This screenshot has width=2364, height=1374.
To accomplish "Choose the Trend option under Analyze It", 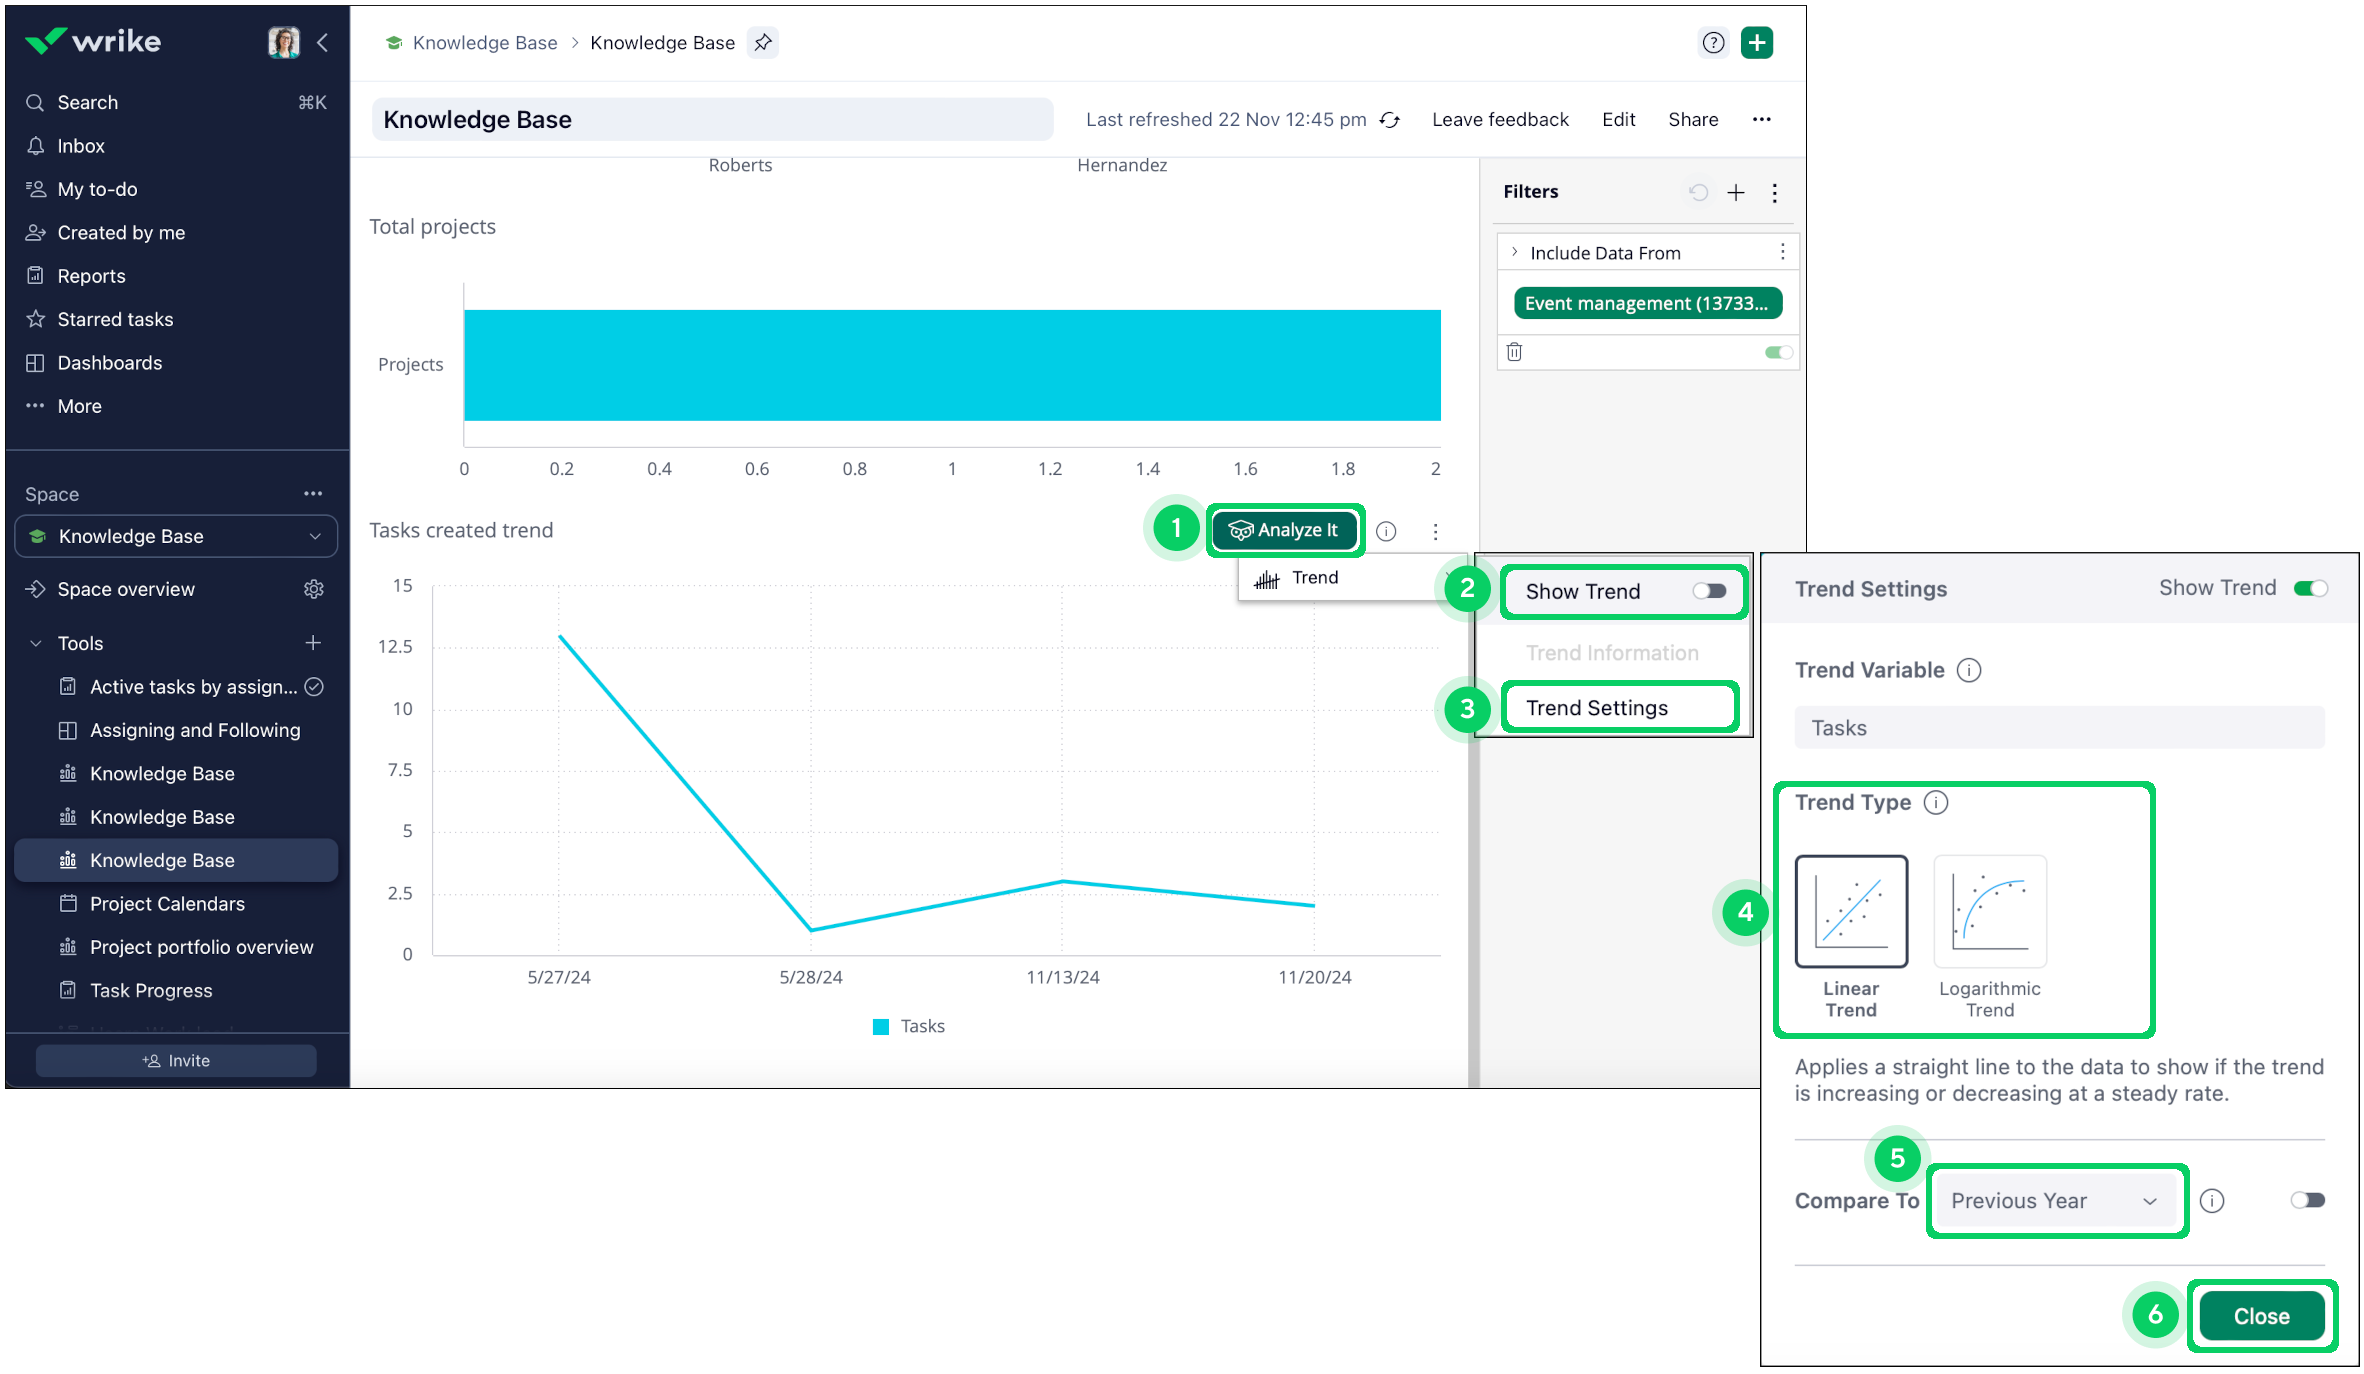I will point(1313,578).
